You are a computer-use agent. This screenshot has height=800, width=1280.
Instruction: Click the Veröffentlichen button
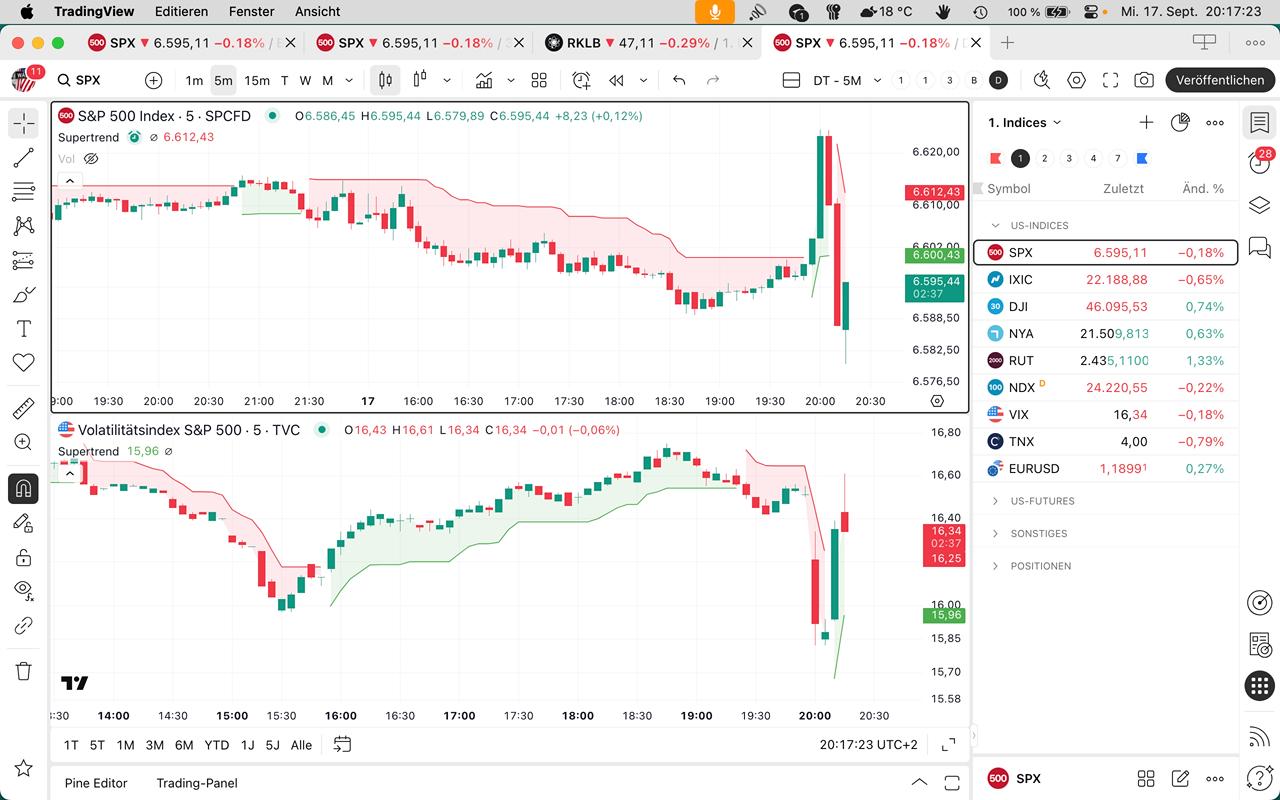point(1219,80)
